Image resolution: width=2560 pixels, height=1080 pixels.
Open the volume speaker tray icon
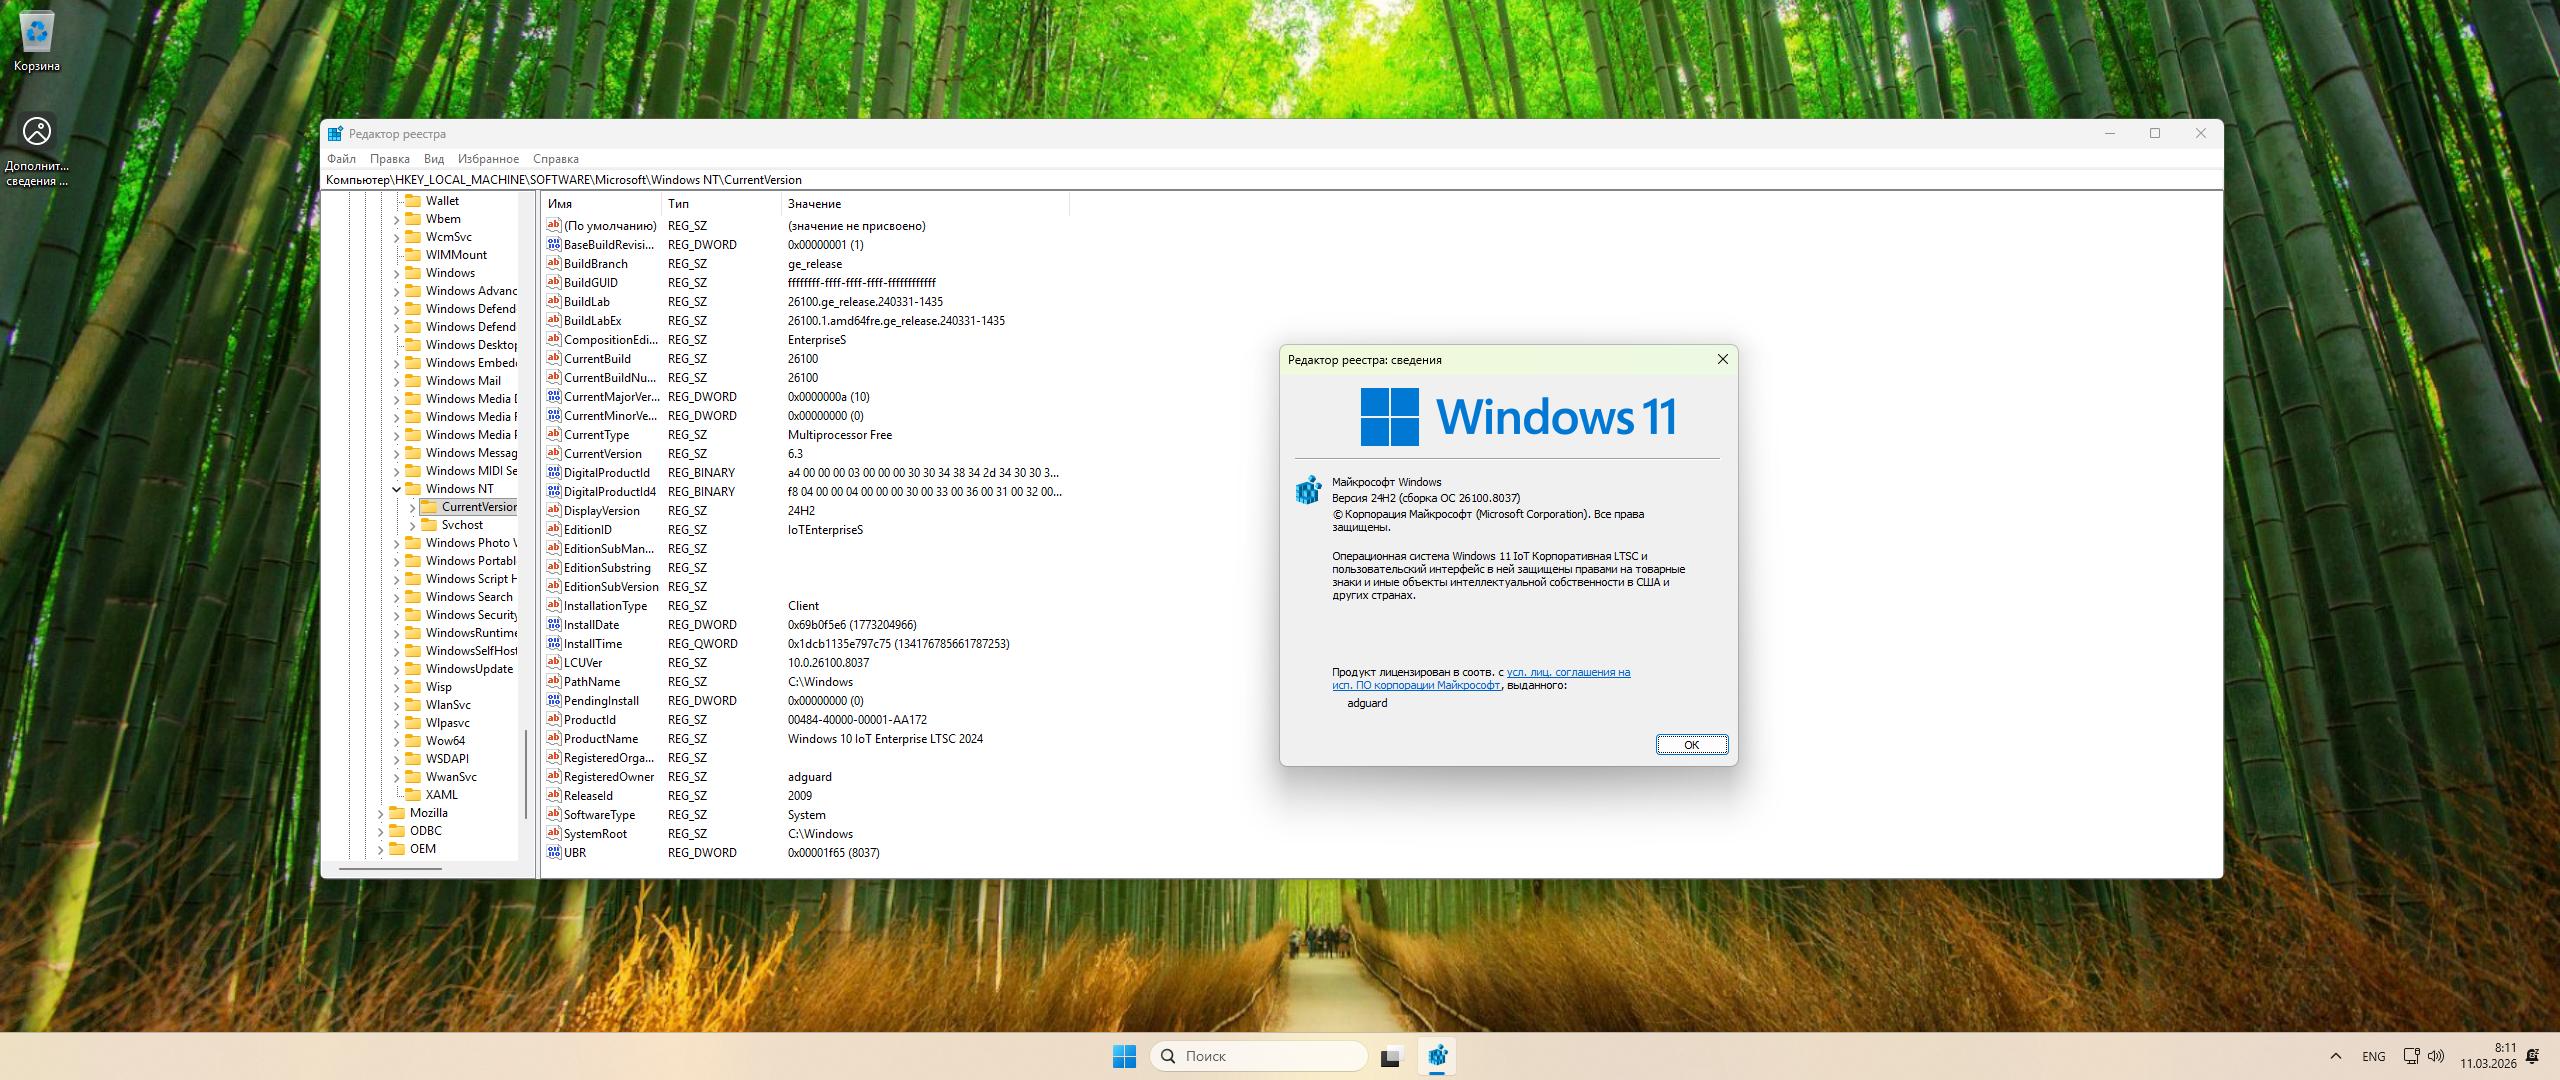pyautogui.click(x=2436, y=1056)
